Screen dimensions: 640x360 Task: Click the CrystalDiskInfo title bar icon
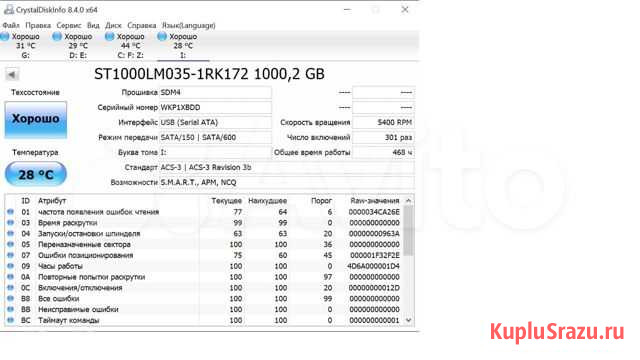tap(8, 9)
